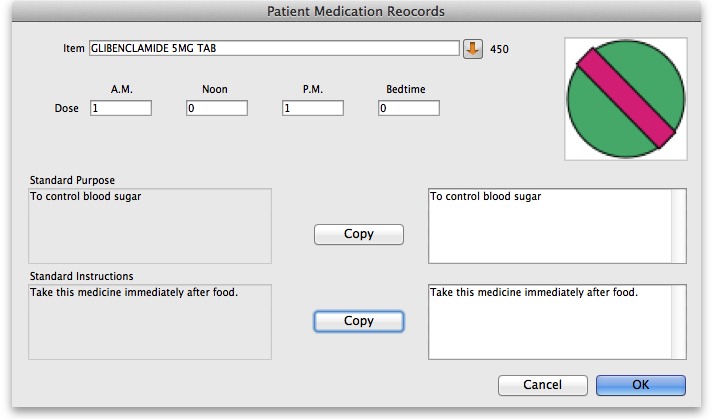Click the Standard Instructions text box
Viewport: 713px width, 419px height.
(150, 322)
